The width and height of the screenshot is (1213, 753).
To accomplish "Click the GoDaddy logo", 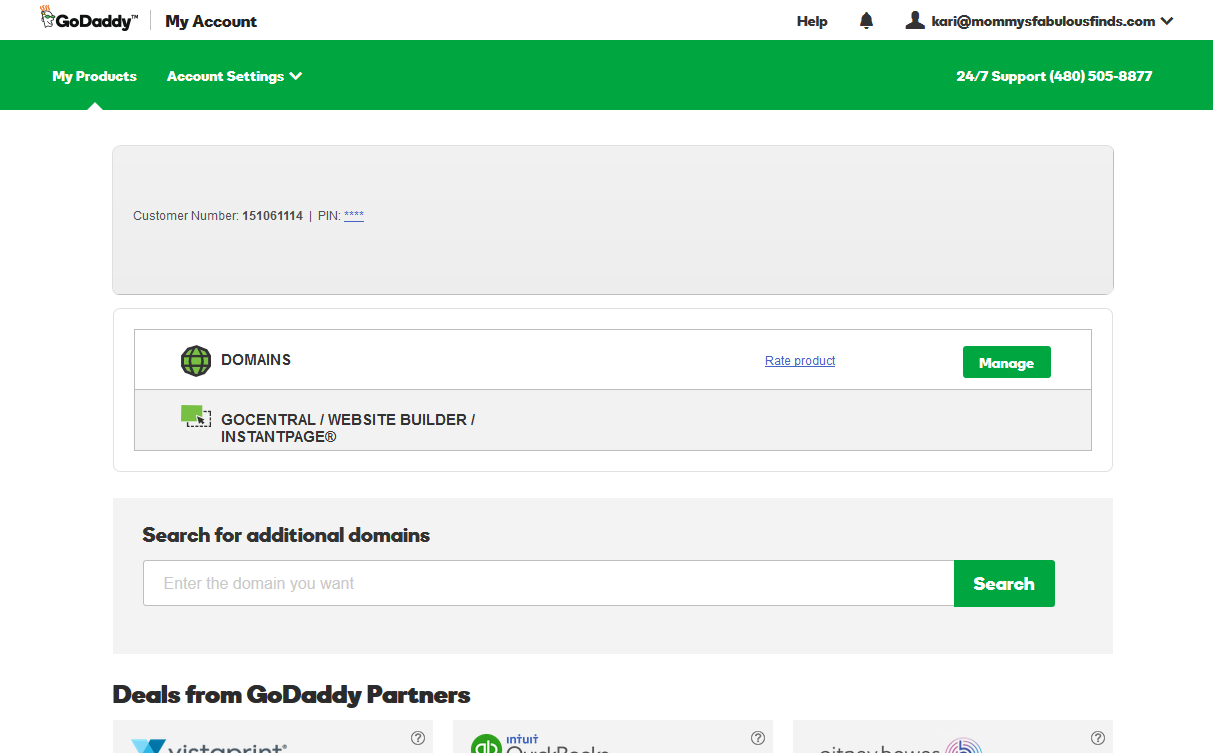I will click(x=89, y=19).
